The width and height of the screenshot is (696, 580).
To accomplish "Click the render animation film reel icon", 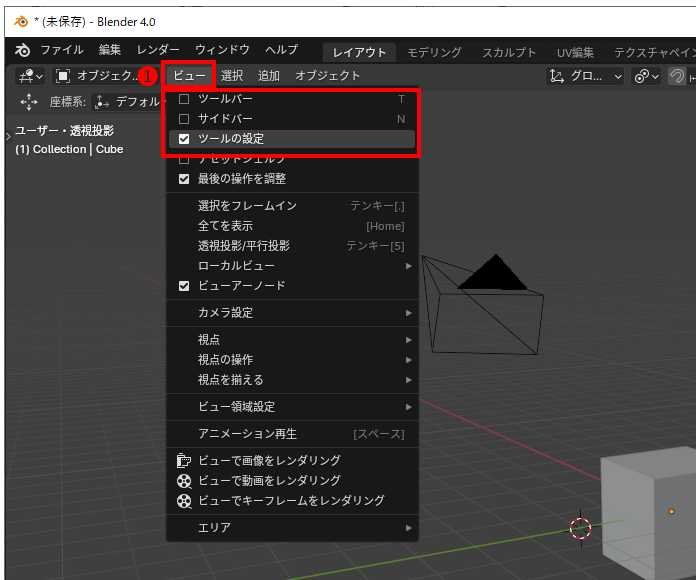I will (183, 481).
